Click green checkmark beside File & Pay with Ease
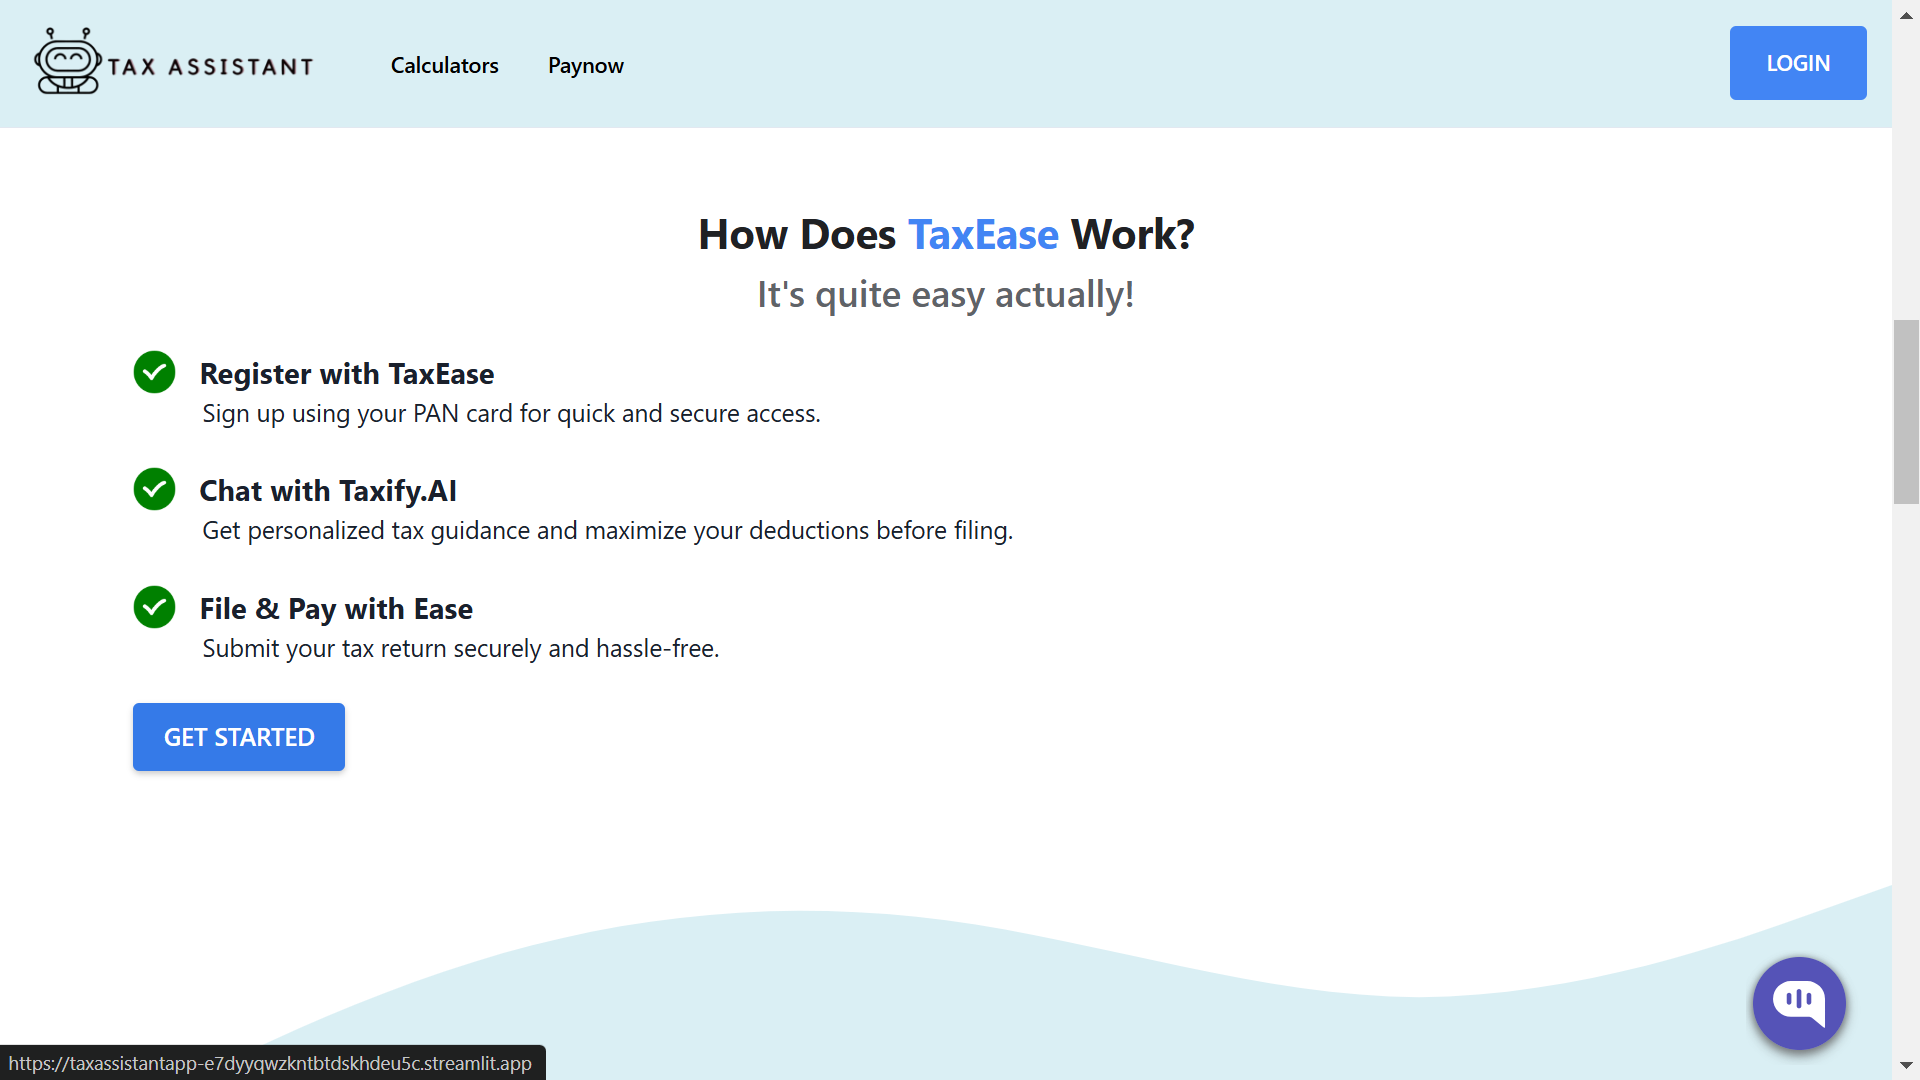This screenshot has width=1920, height=1080. [154, 607]
